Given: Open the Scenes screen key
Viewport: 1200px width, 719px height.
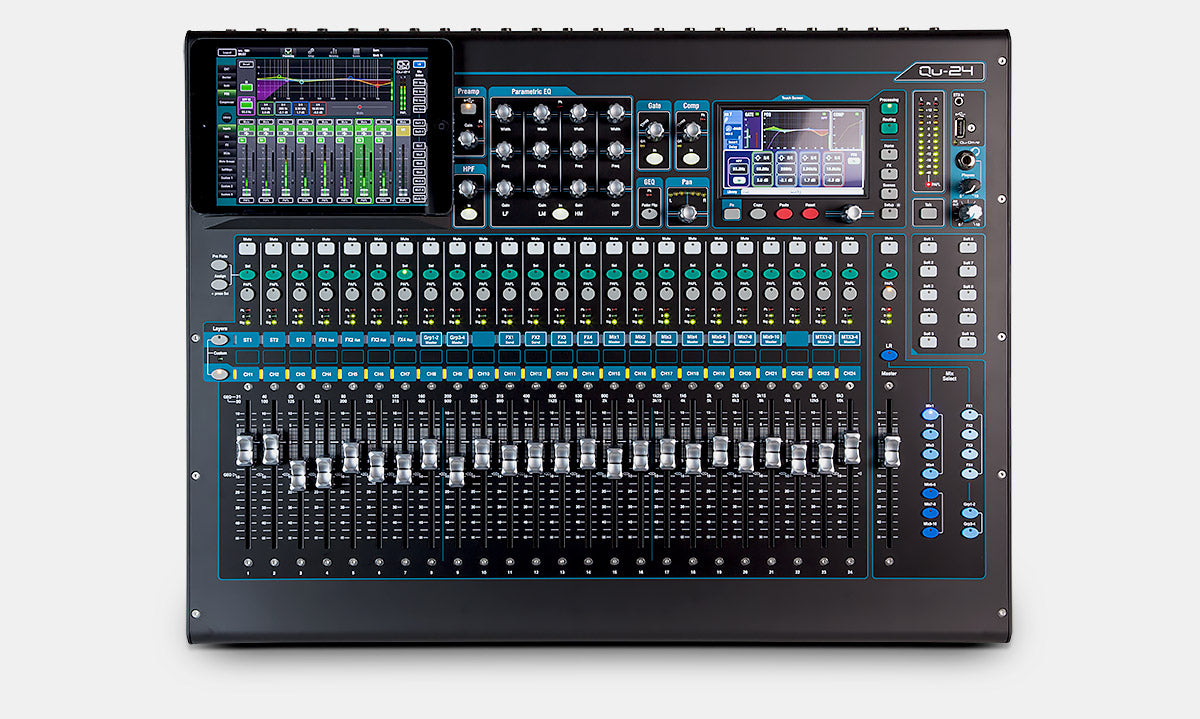Looking at the screenshot, I should tap(889, 192).
